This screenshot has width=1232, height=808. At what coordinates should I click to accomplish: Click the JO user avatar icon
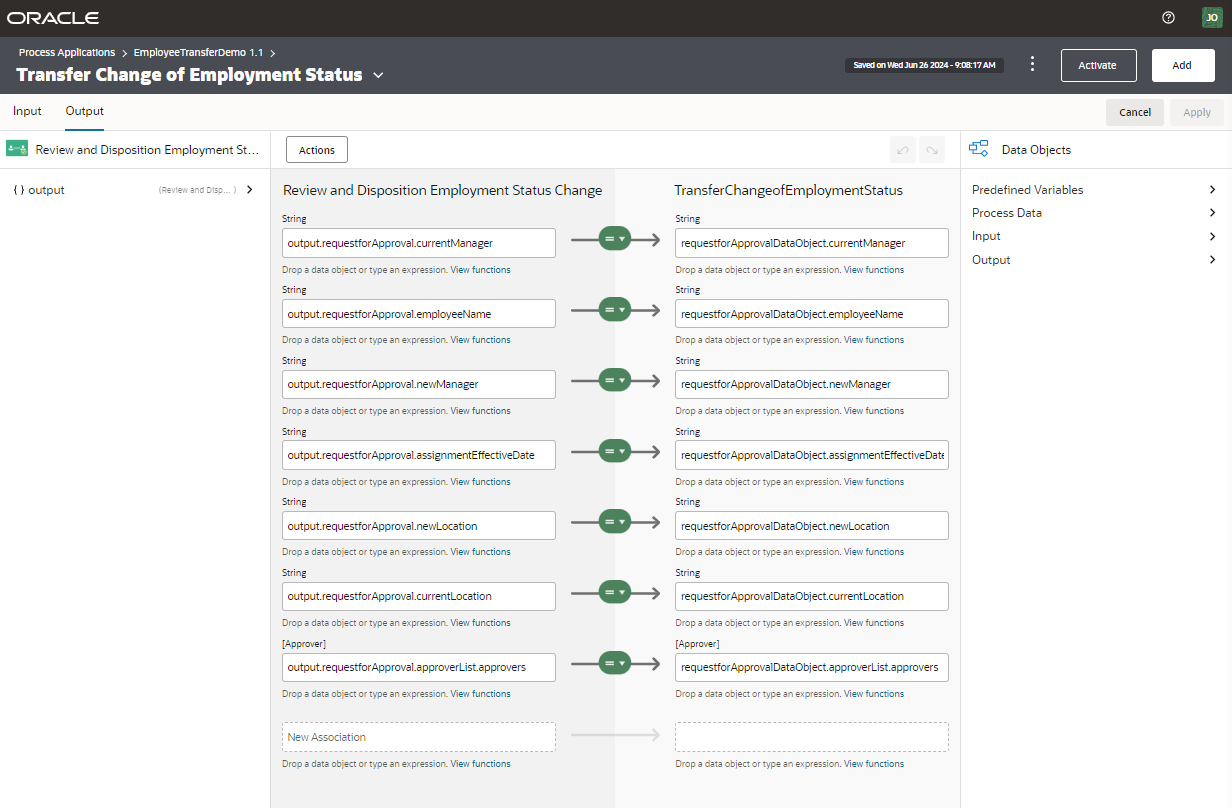[1211, 18]
